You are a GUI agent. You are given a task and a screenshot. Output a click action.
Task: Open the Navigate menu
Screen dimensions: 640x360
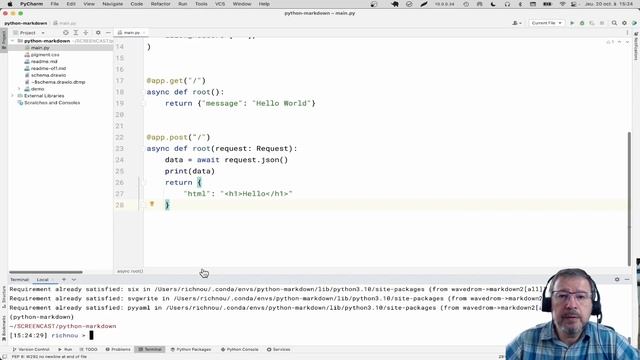coord(113,4)
